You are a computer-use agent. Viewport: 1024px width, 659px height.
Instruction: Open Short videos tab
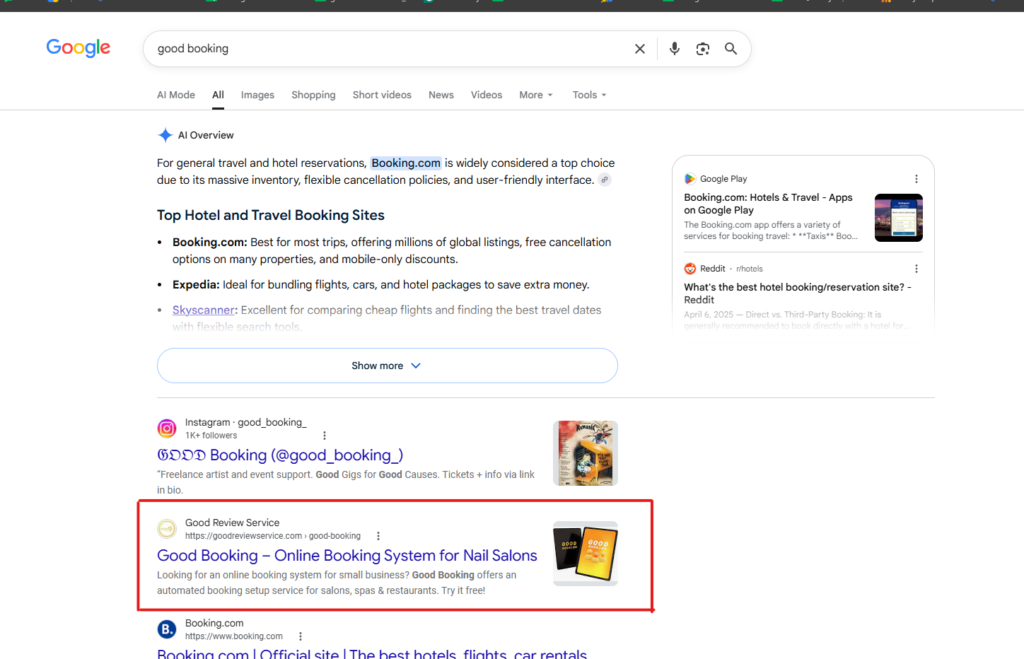pyautogui.click(x=382, y=95)
